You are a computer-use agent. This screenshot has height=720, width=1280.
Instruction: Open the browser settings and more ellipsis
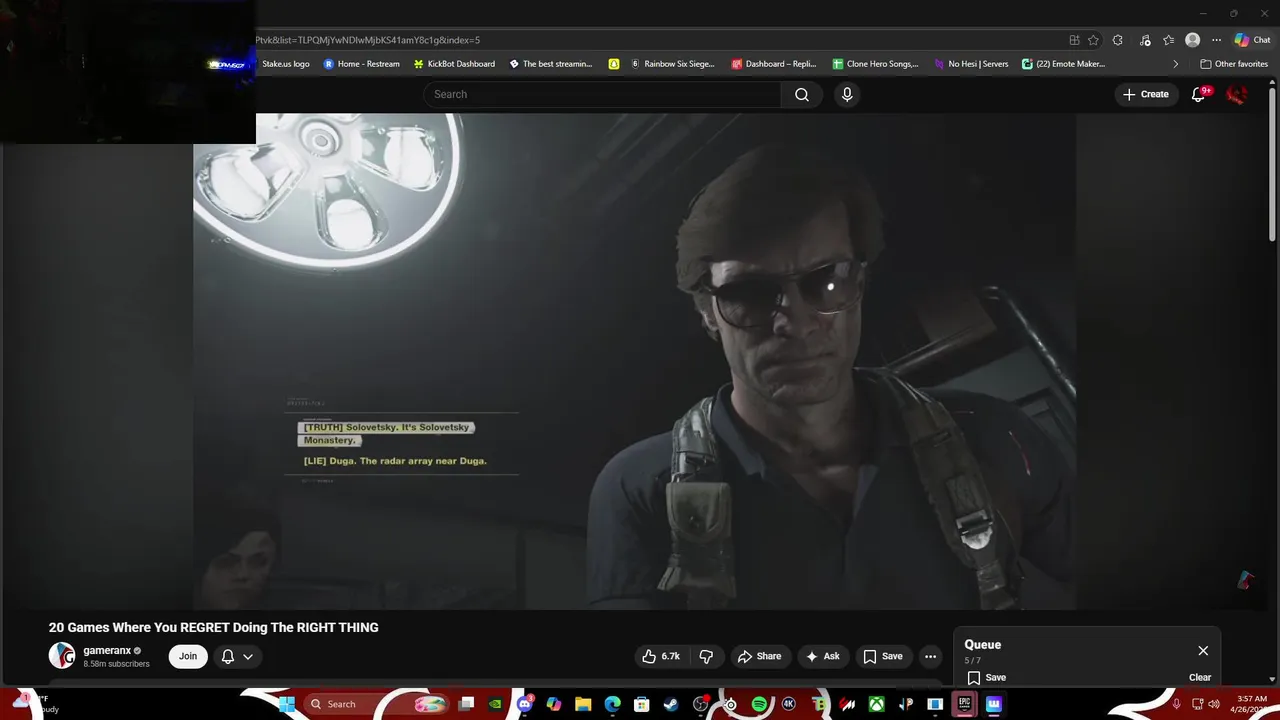tap(1216, 40)
